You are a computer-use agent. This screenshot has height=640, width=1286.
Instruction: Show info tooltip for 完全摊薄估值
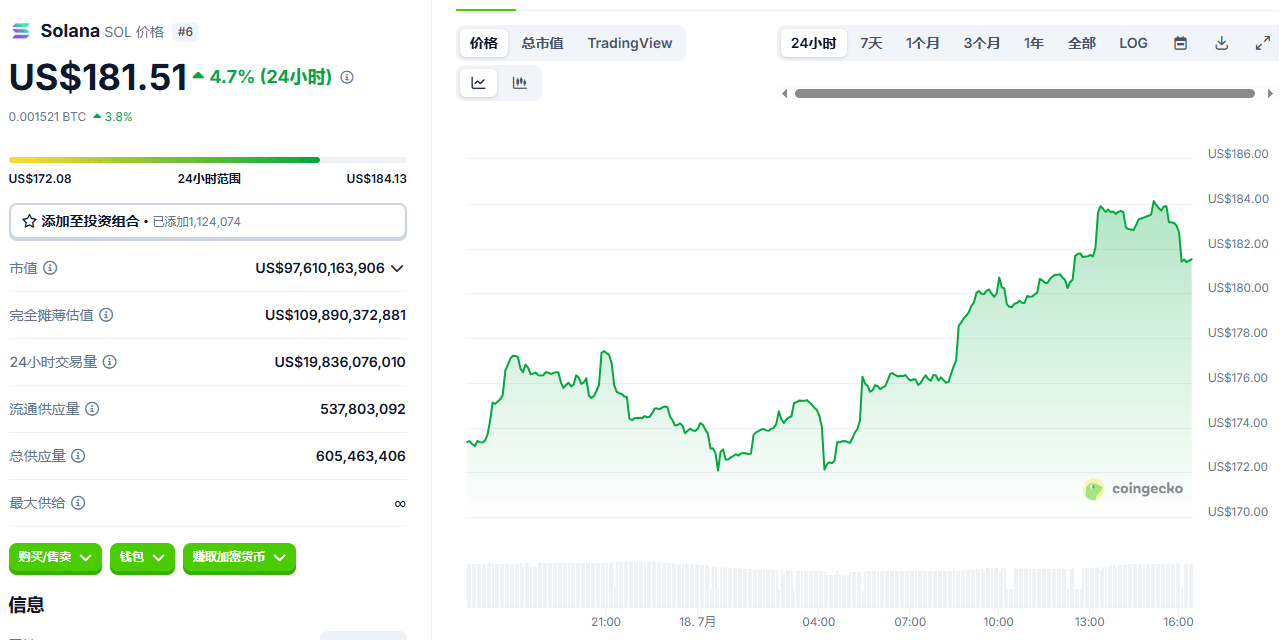pos(106,315)
